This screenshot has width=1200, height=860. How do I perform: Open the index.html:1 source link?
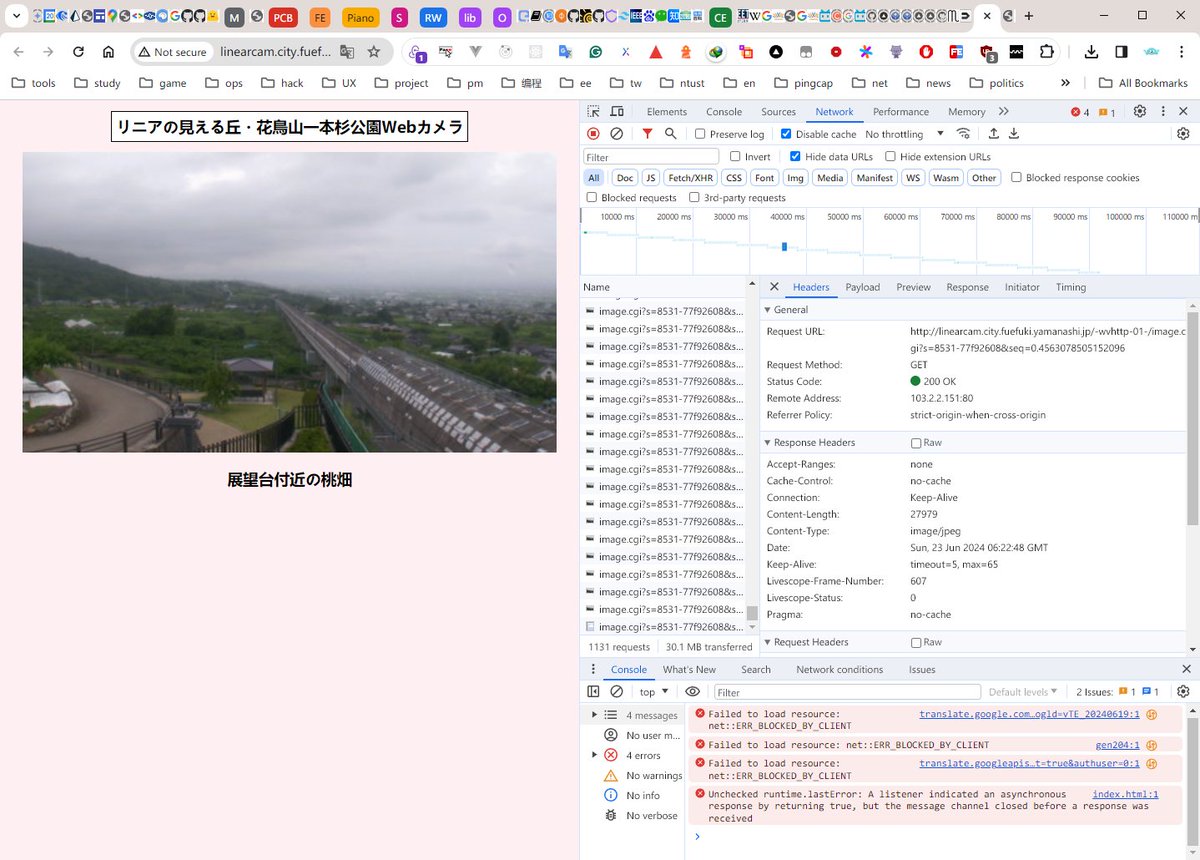[x=1125, y=794]
